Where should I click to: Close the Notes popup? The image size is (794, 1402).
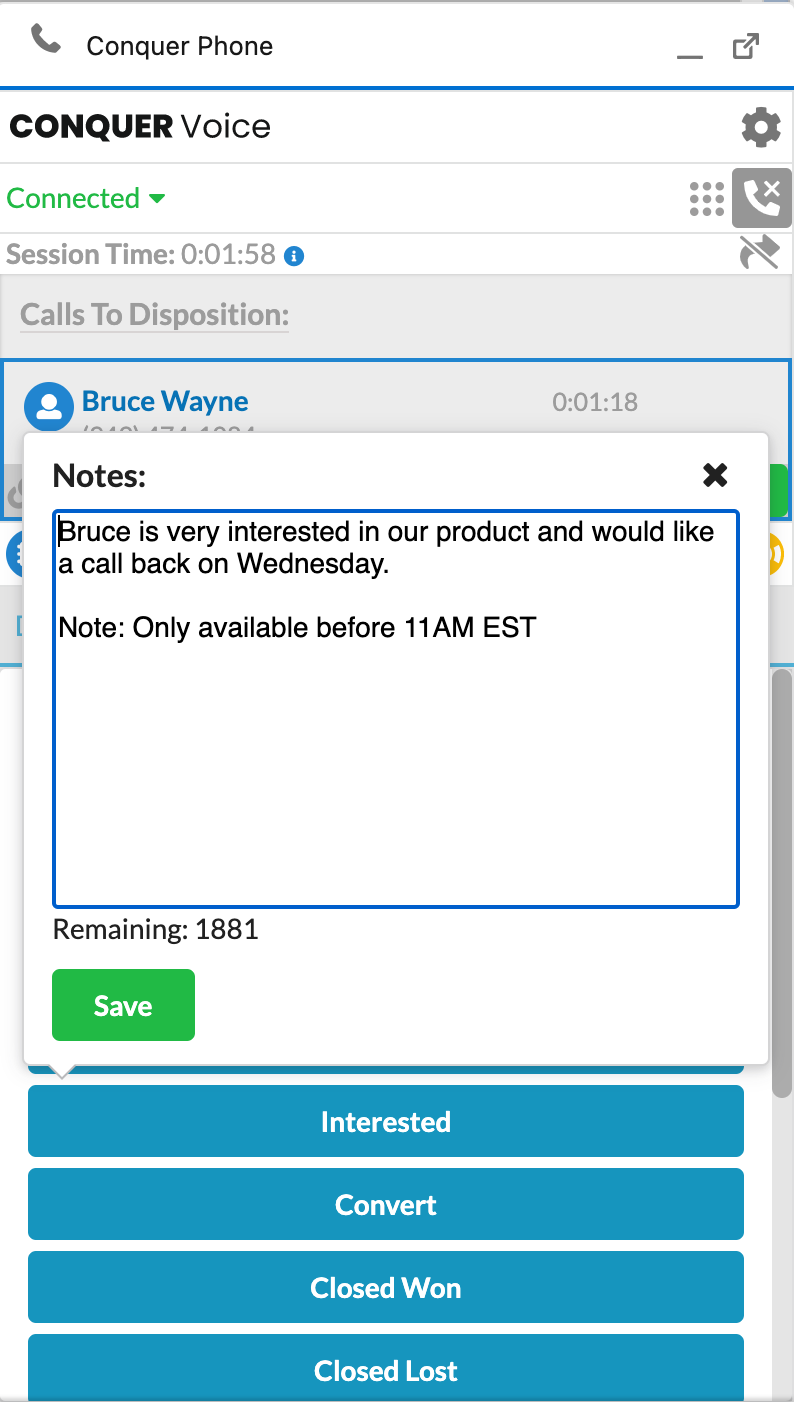[x=715, y=475]
